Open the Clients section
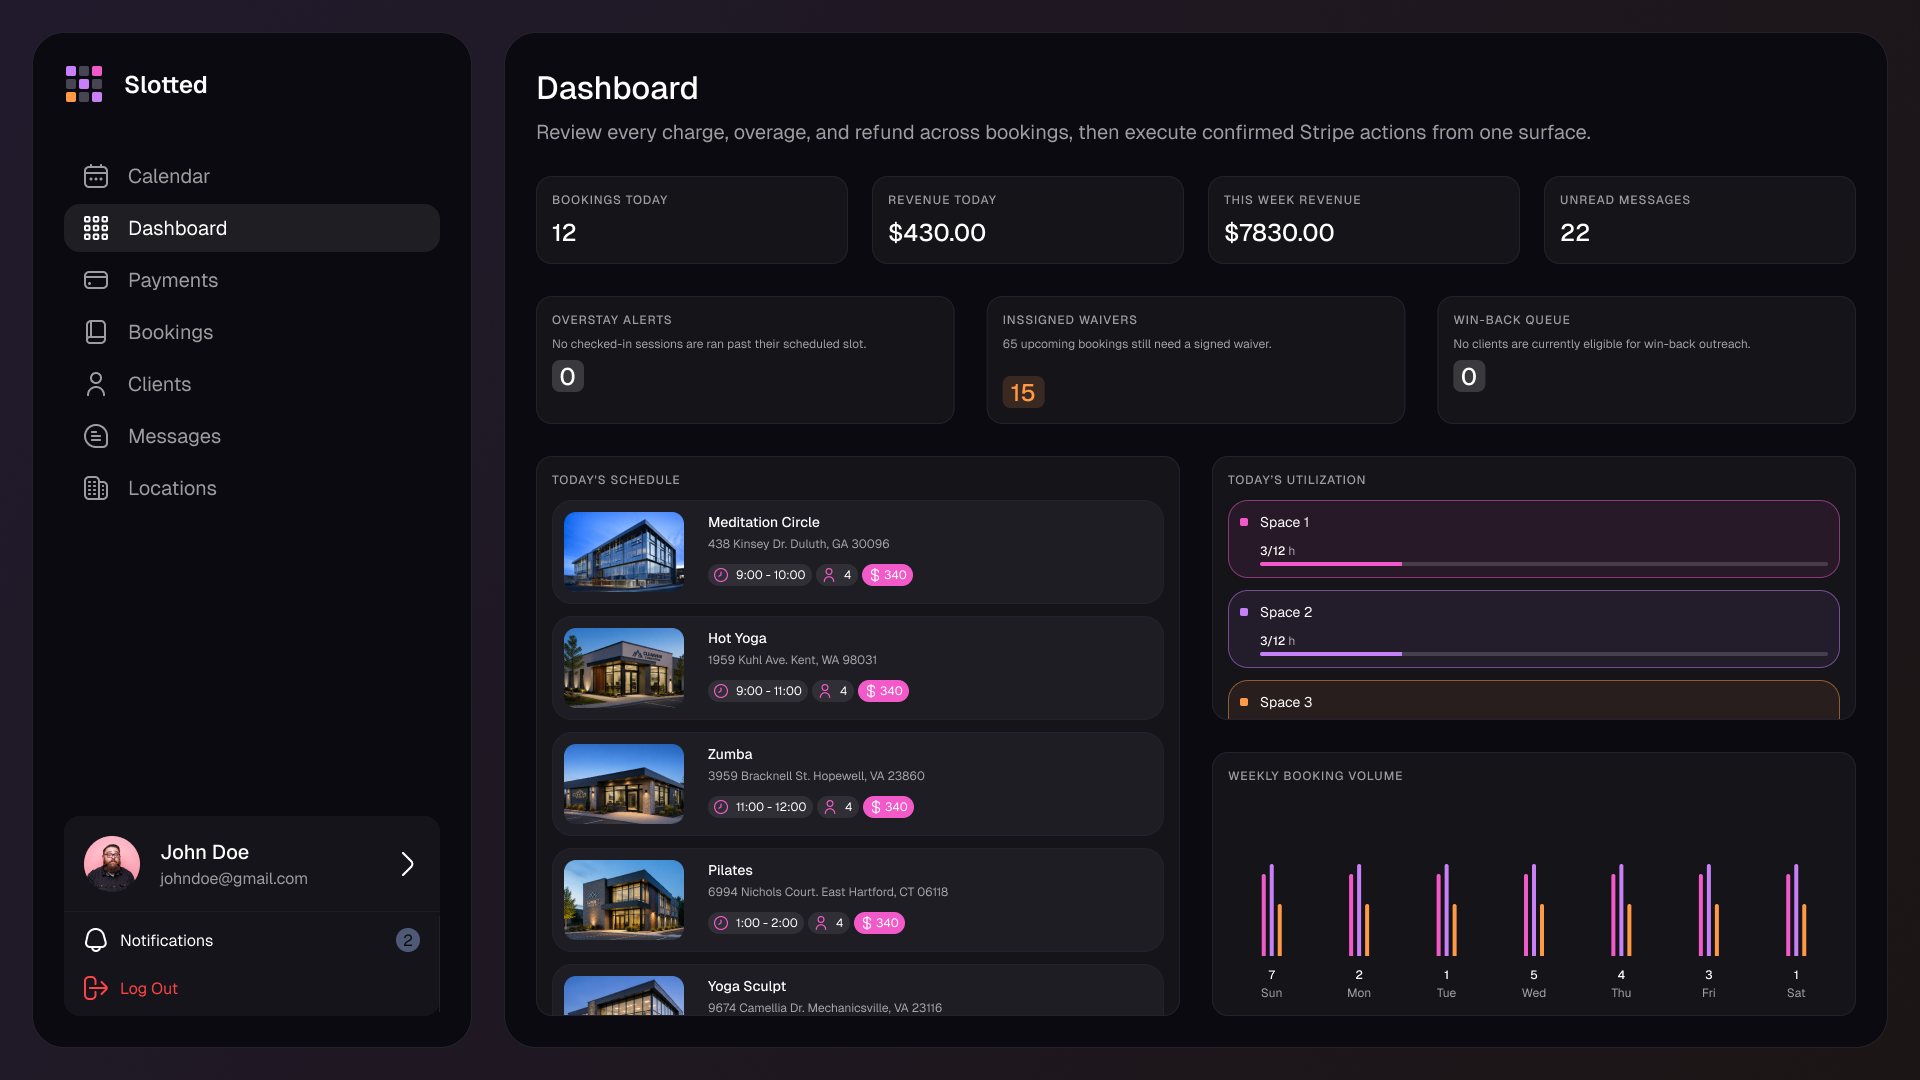The width and height of the screenshot is (1920, 1080). (252, 384)
